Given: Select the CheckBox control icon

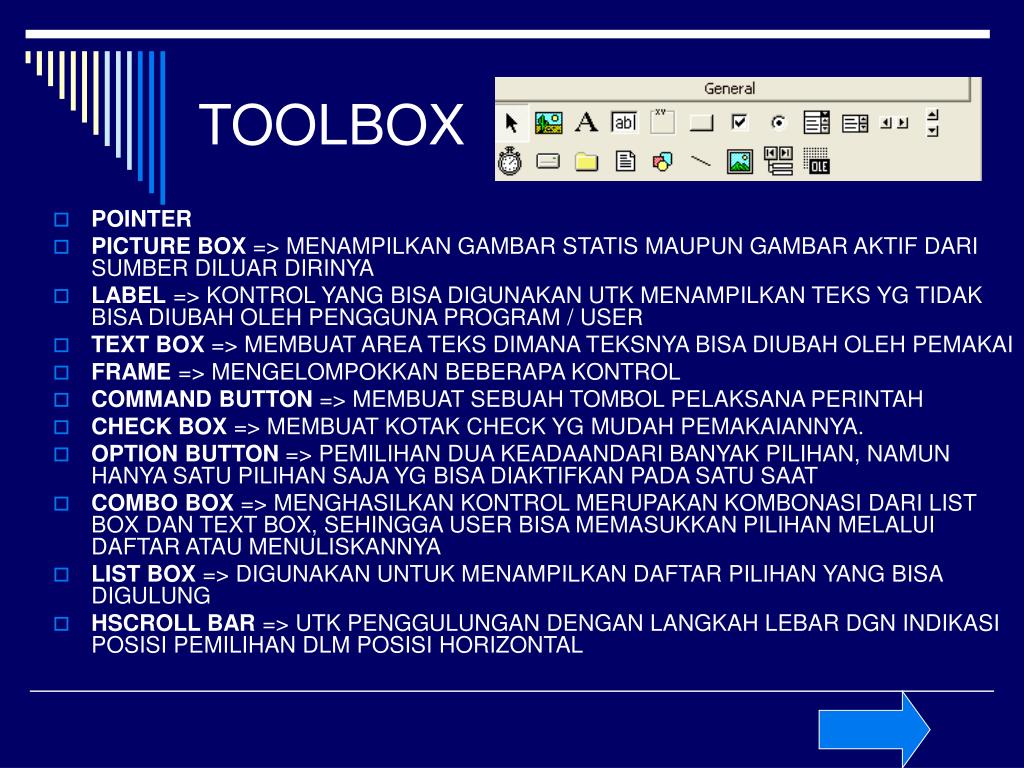Looking at the screenshot, I should point(739,122).
